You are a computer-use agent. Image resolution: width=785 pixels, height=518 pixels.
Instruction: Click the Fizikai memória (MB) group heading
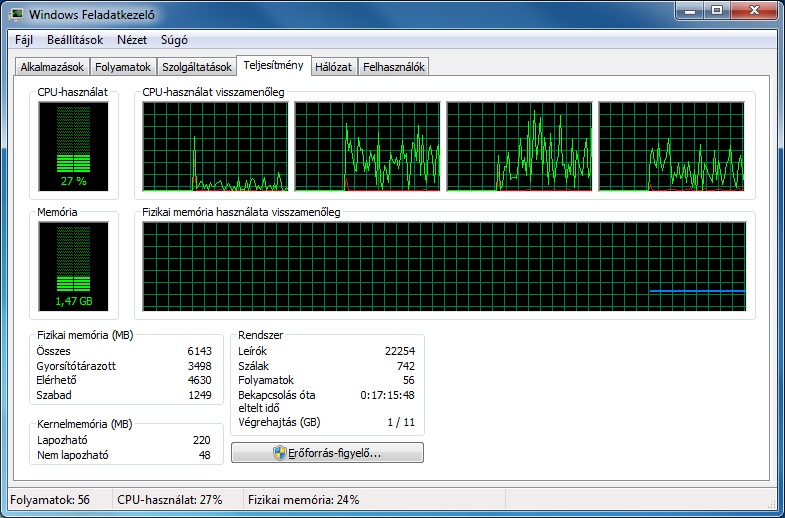[85, 335]
